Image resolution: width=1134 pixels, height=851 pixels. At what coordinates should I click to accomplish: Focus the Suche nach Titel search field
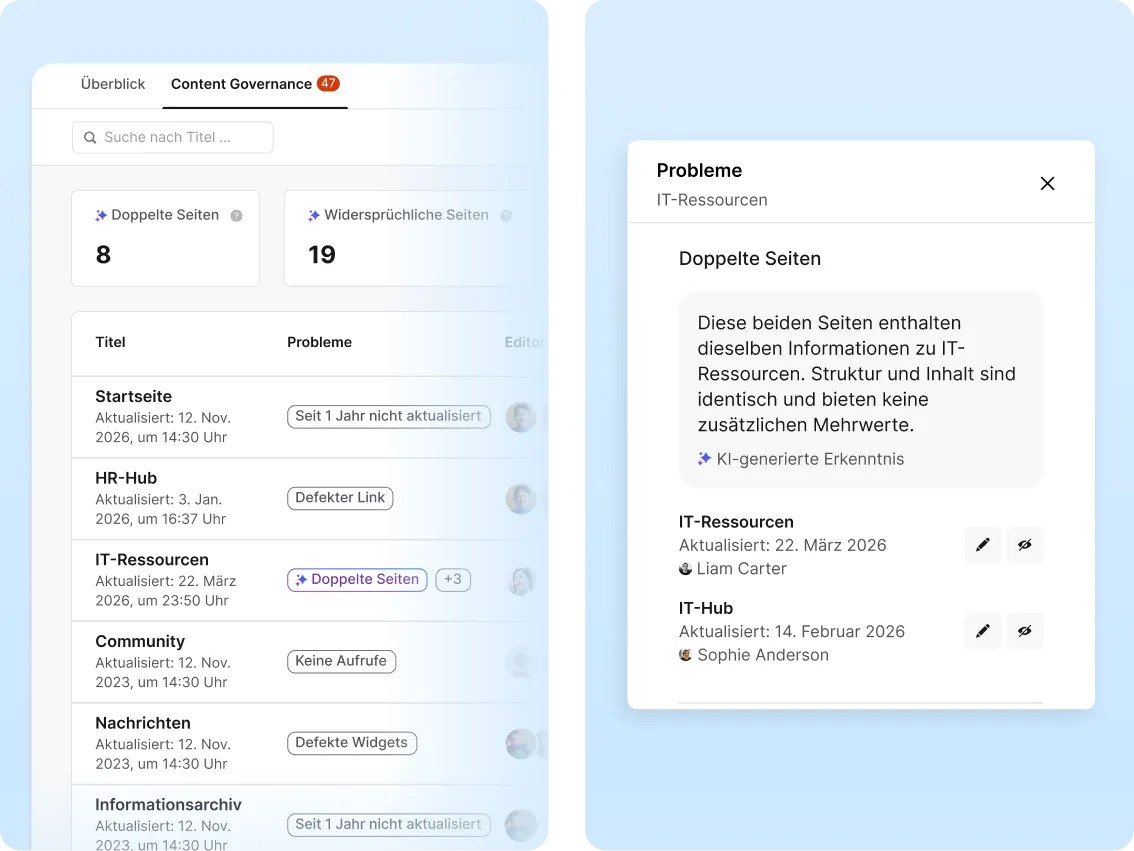[180, 138]
